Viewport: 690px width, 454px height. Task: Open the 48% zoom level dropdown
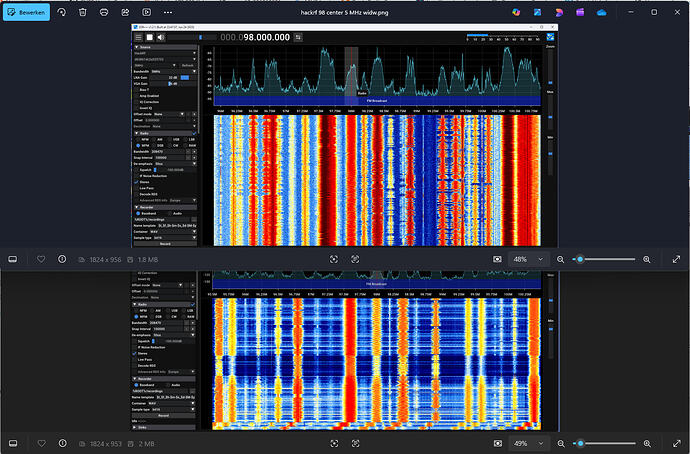pyautogui.click(x=527, y=259)
